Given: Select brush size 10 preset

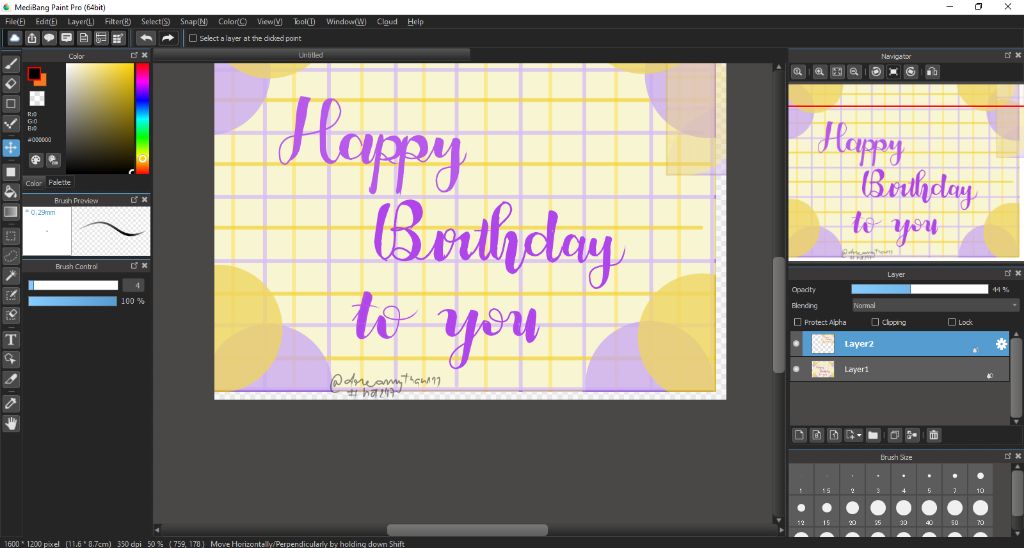Looking at the screenshot, I should click(x=980, y=481).
